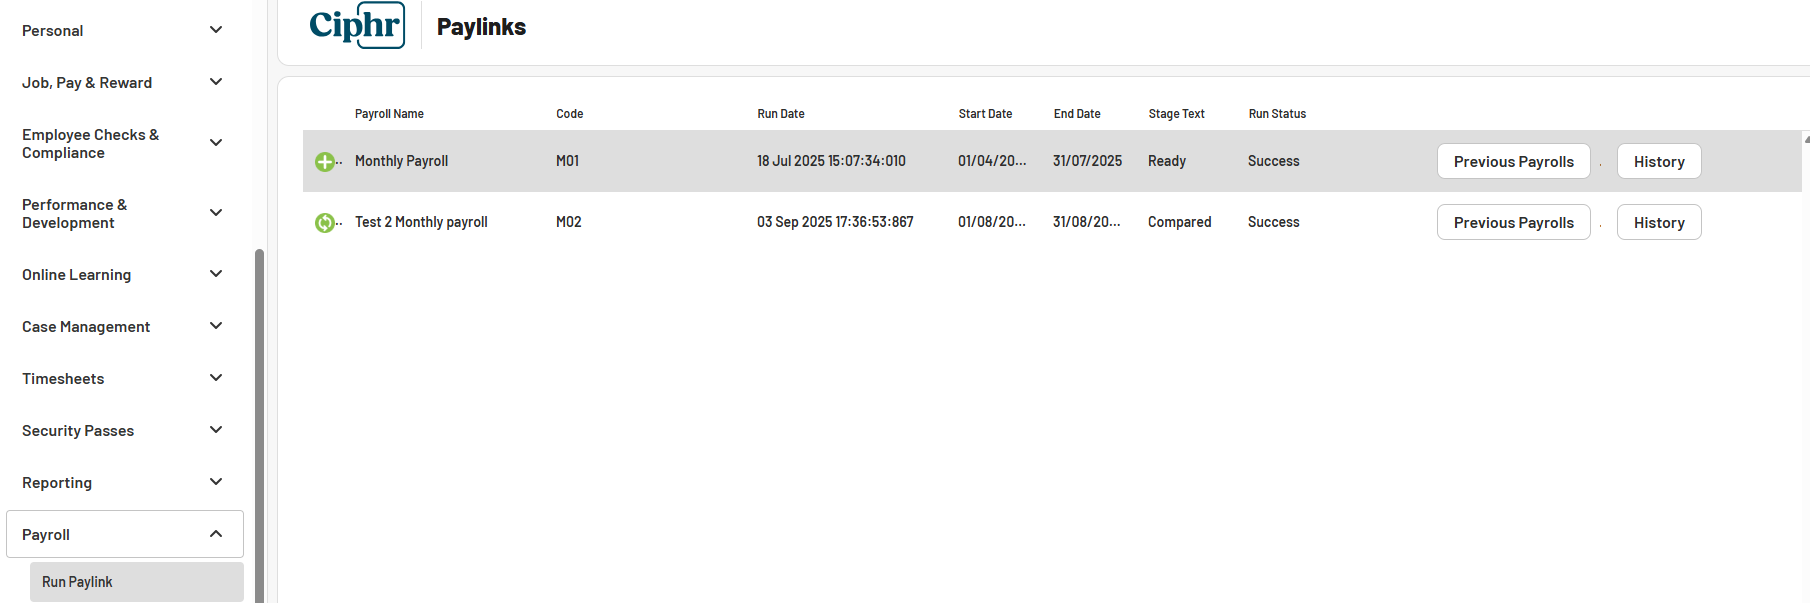Click the Code column header

point(570,114)
